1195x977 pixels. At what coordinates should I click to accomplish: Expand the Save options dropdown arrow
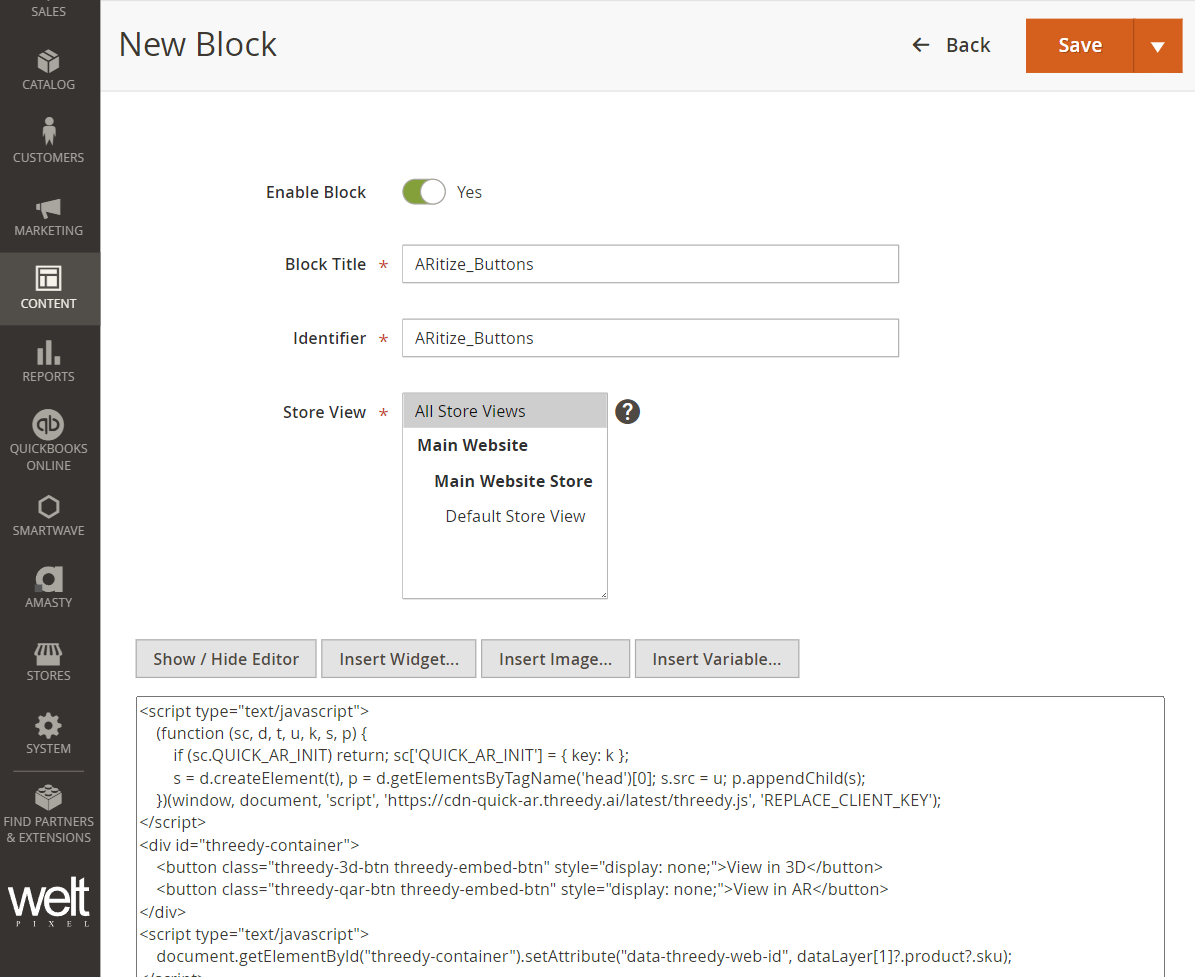coord(1158,46)
